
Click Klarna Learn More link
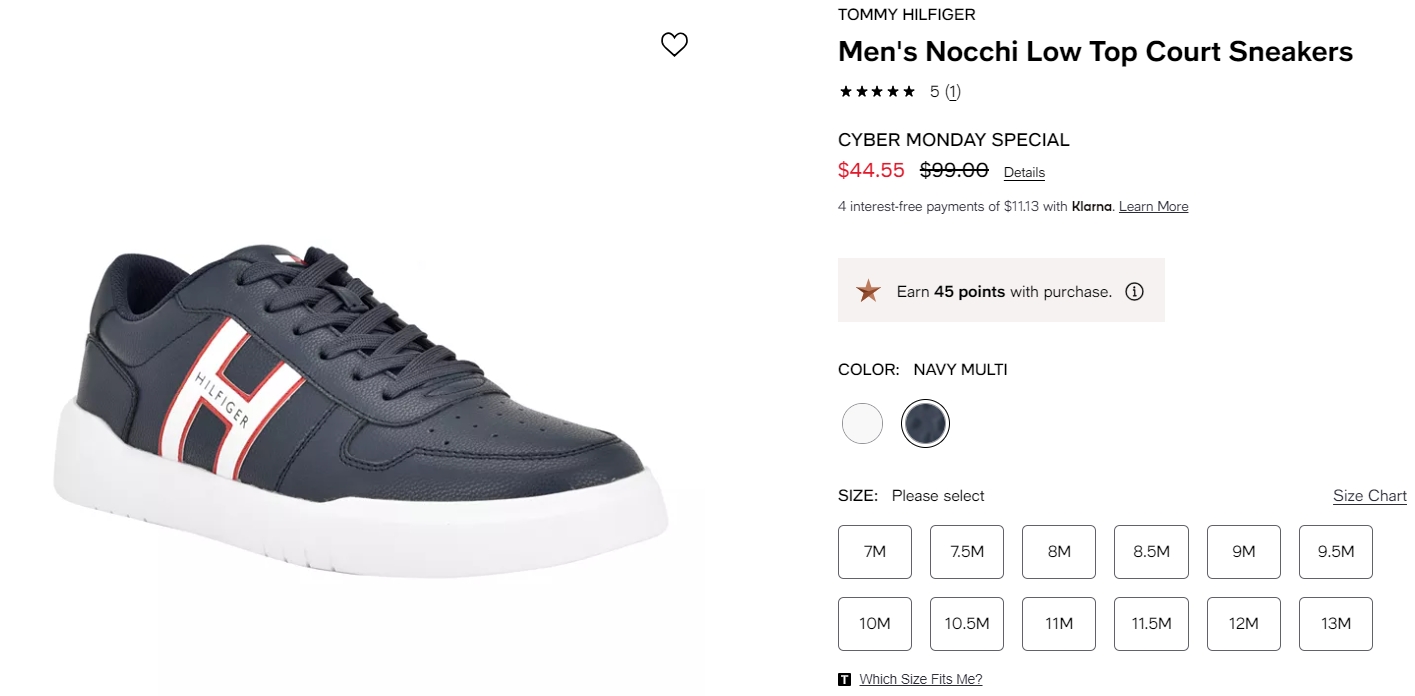(1154, 207)
